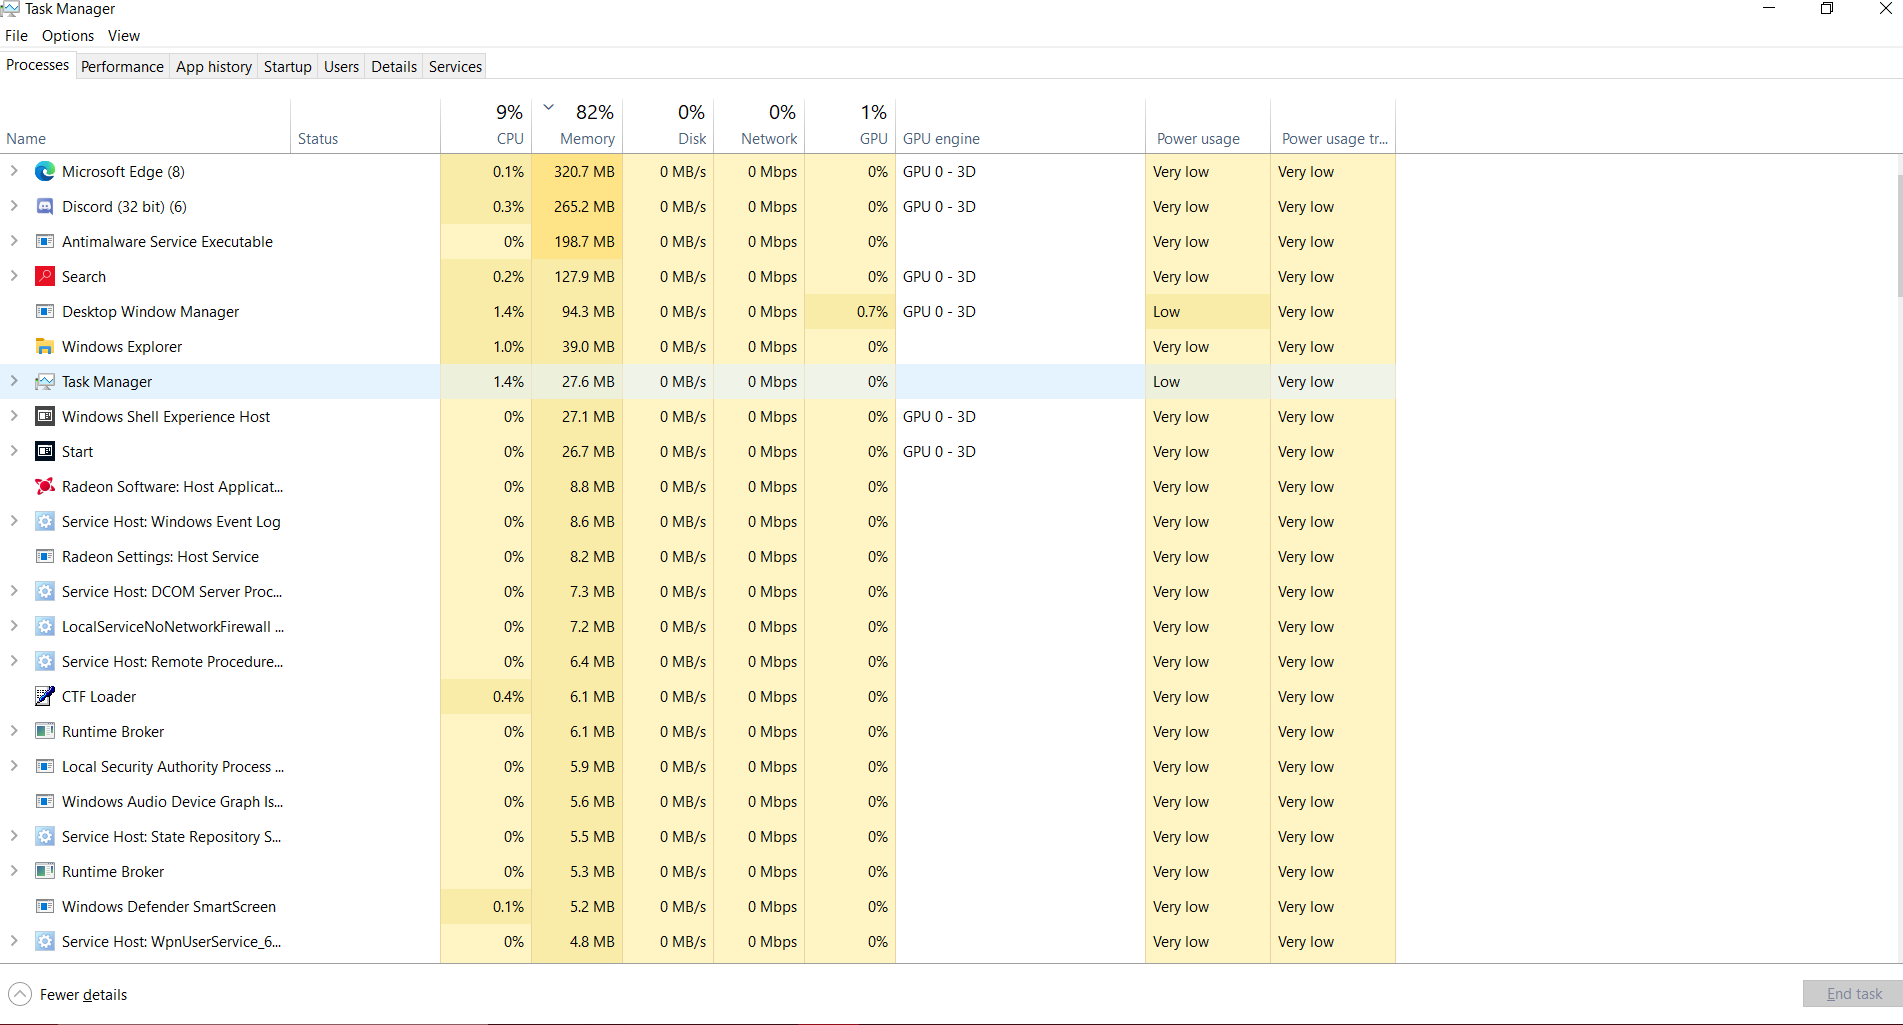Click the Service Host: State Repository icon
This screenshot has height=1025, width=1903.
pyautogui.click(x=45, y=837)
